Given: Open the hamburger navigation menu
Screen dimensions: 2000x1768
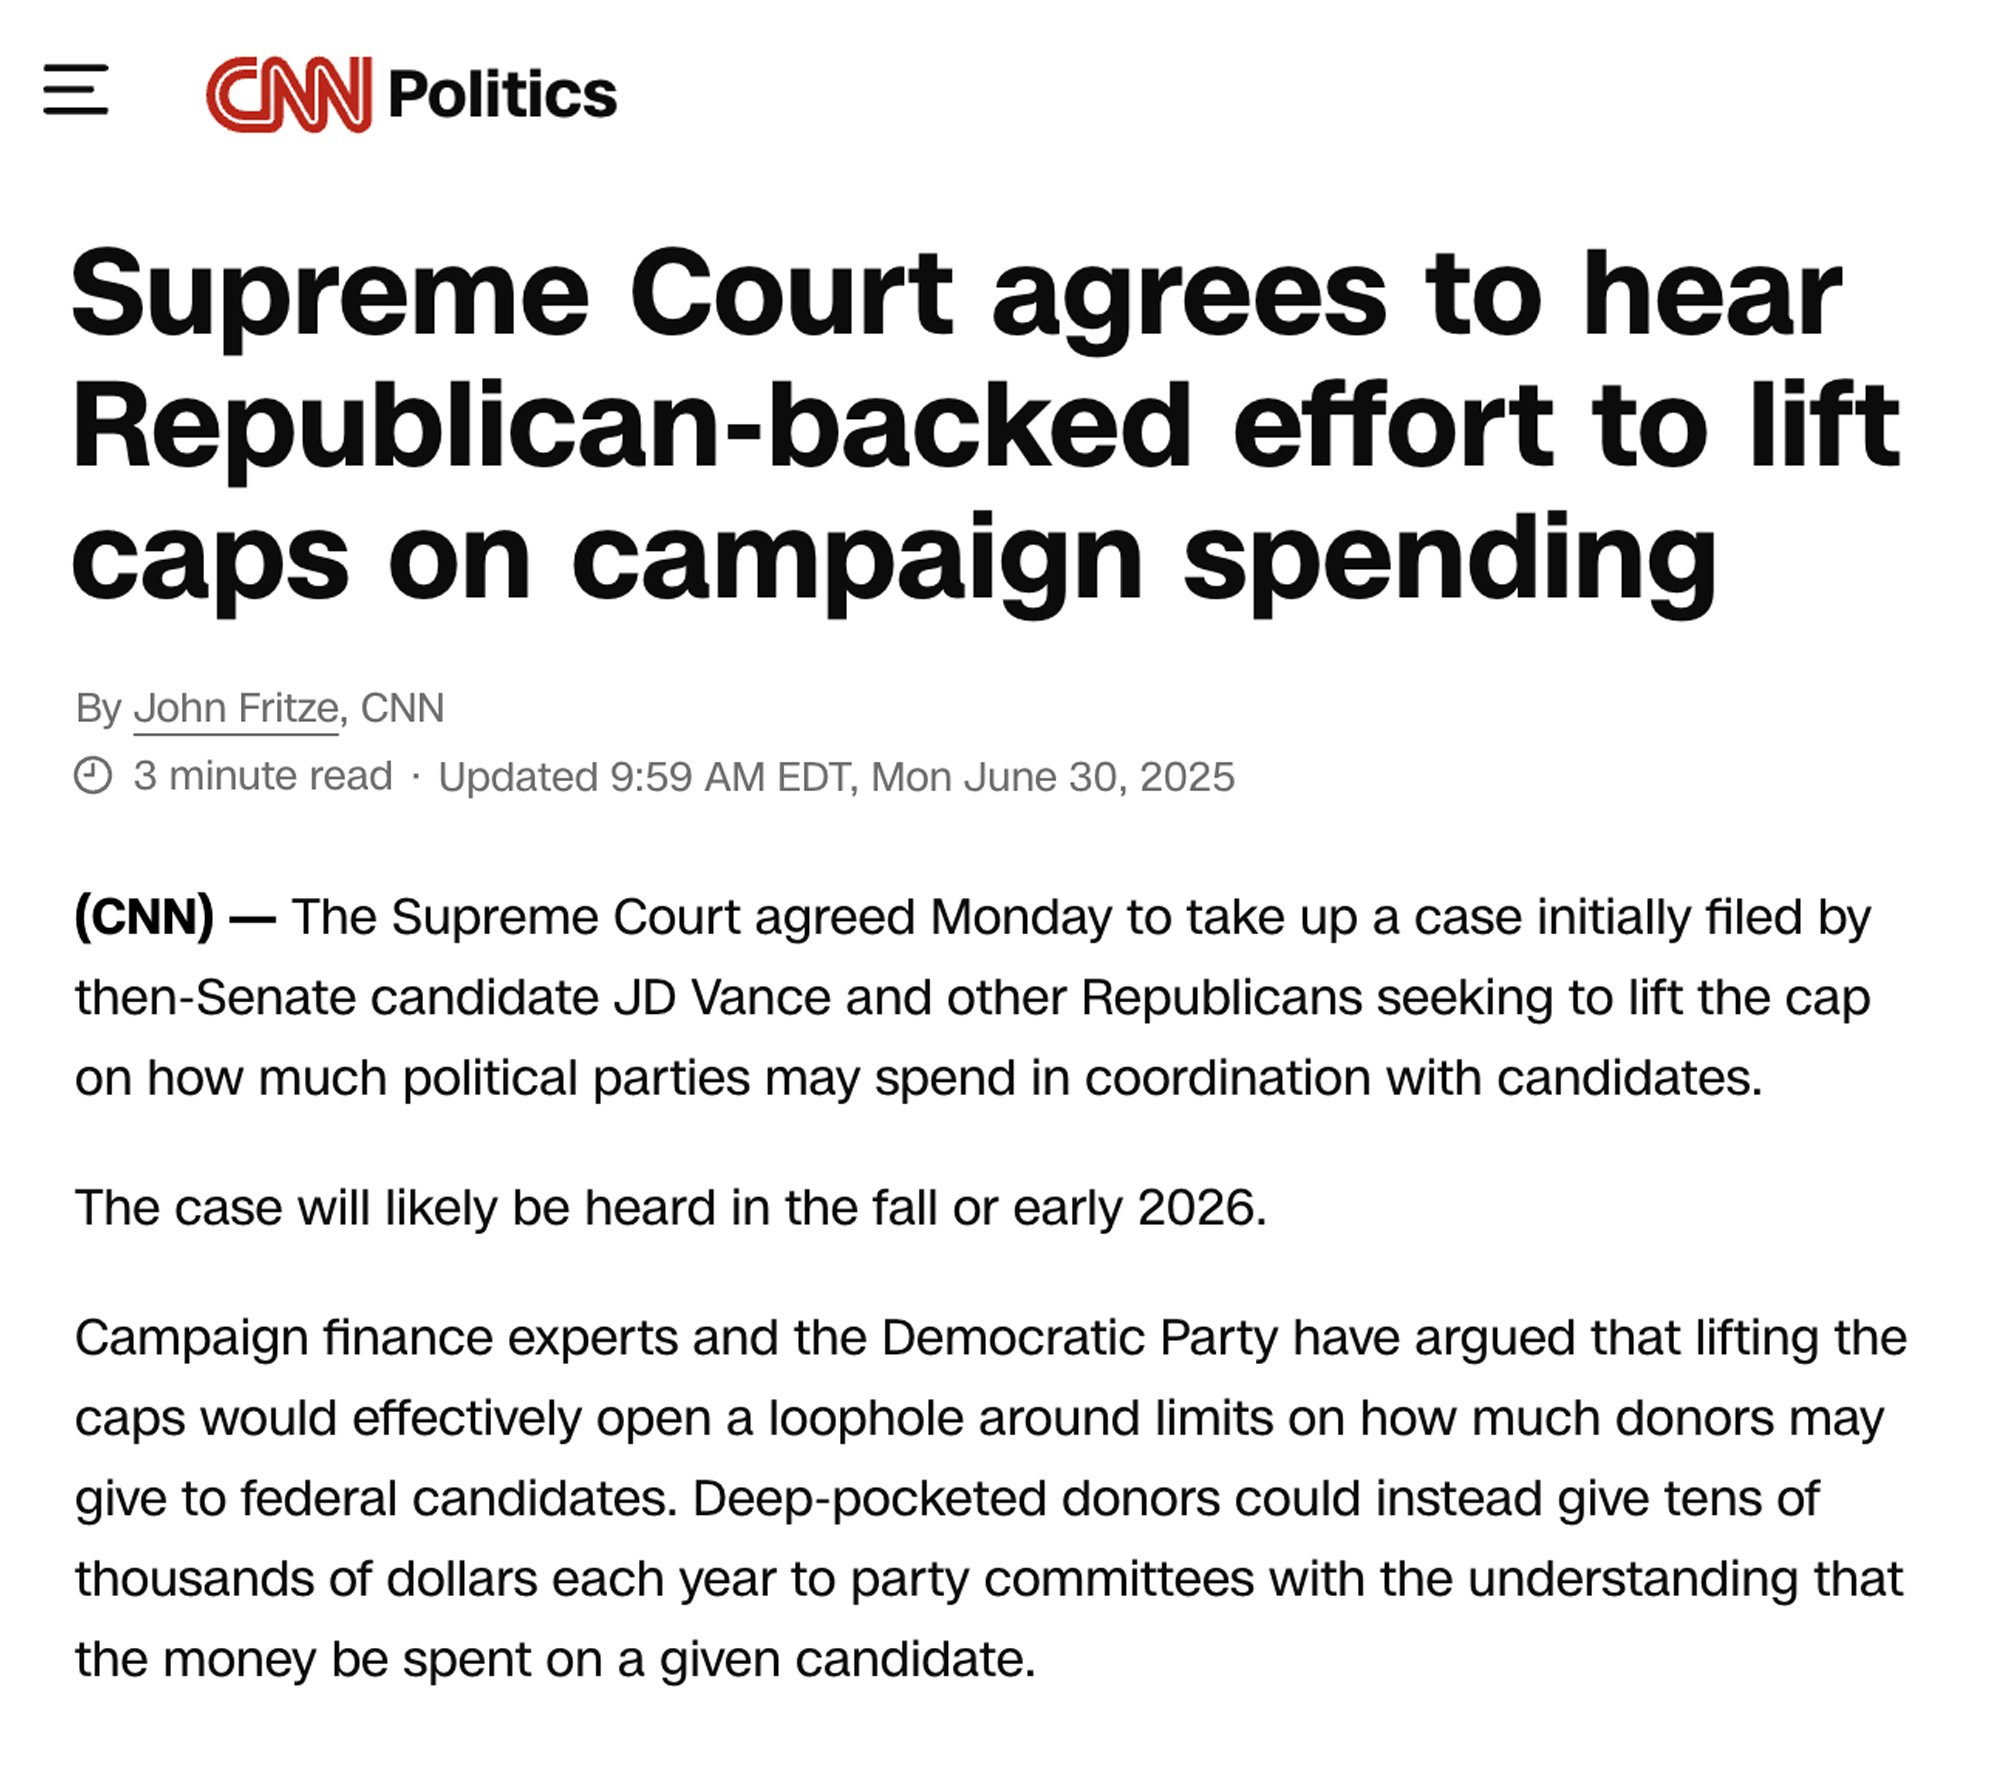Looking at the screenshot, I should pos(75,90).
